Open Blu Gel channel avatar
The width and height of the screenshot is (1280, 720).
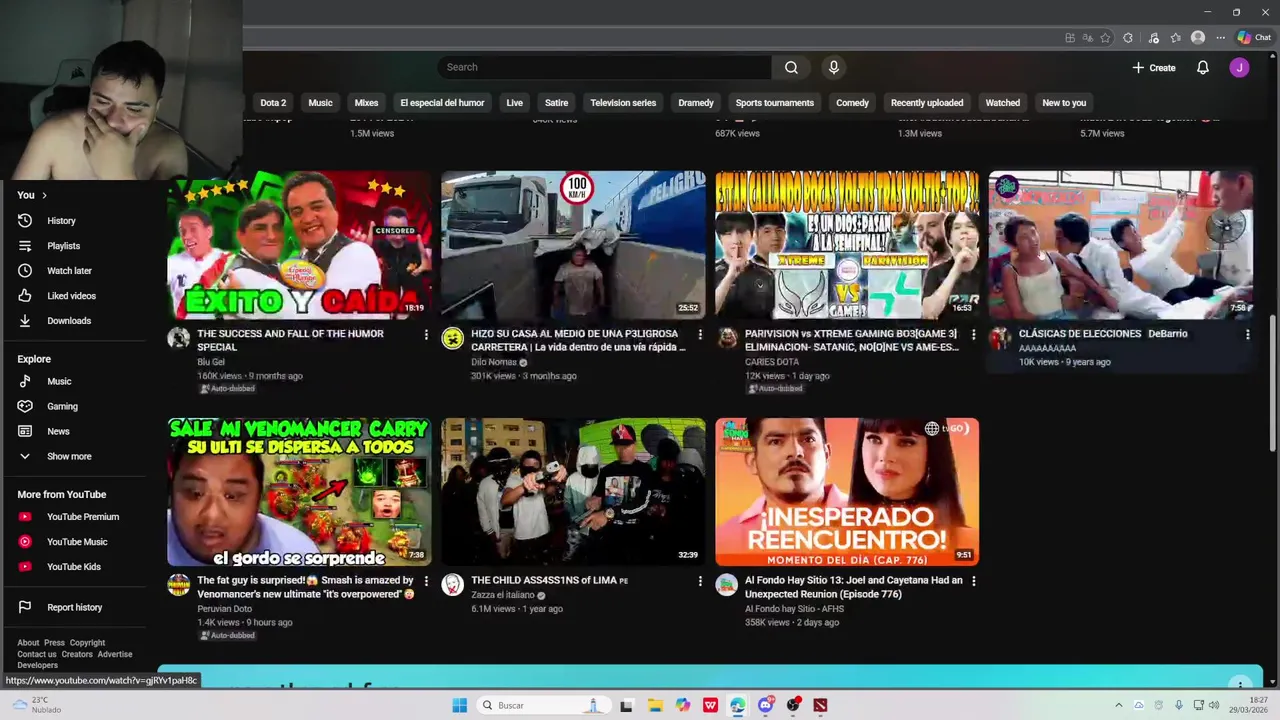[179, 338]
